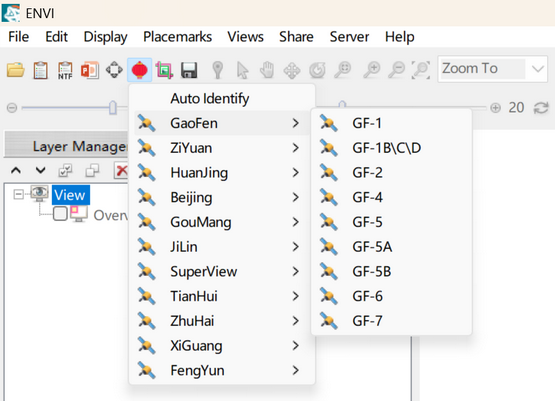
Task: Expand the HuanJing submenu
Action: click(222, 173)
